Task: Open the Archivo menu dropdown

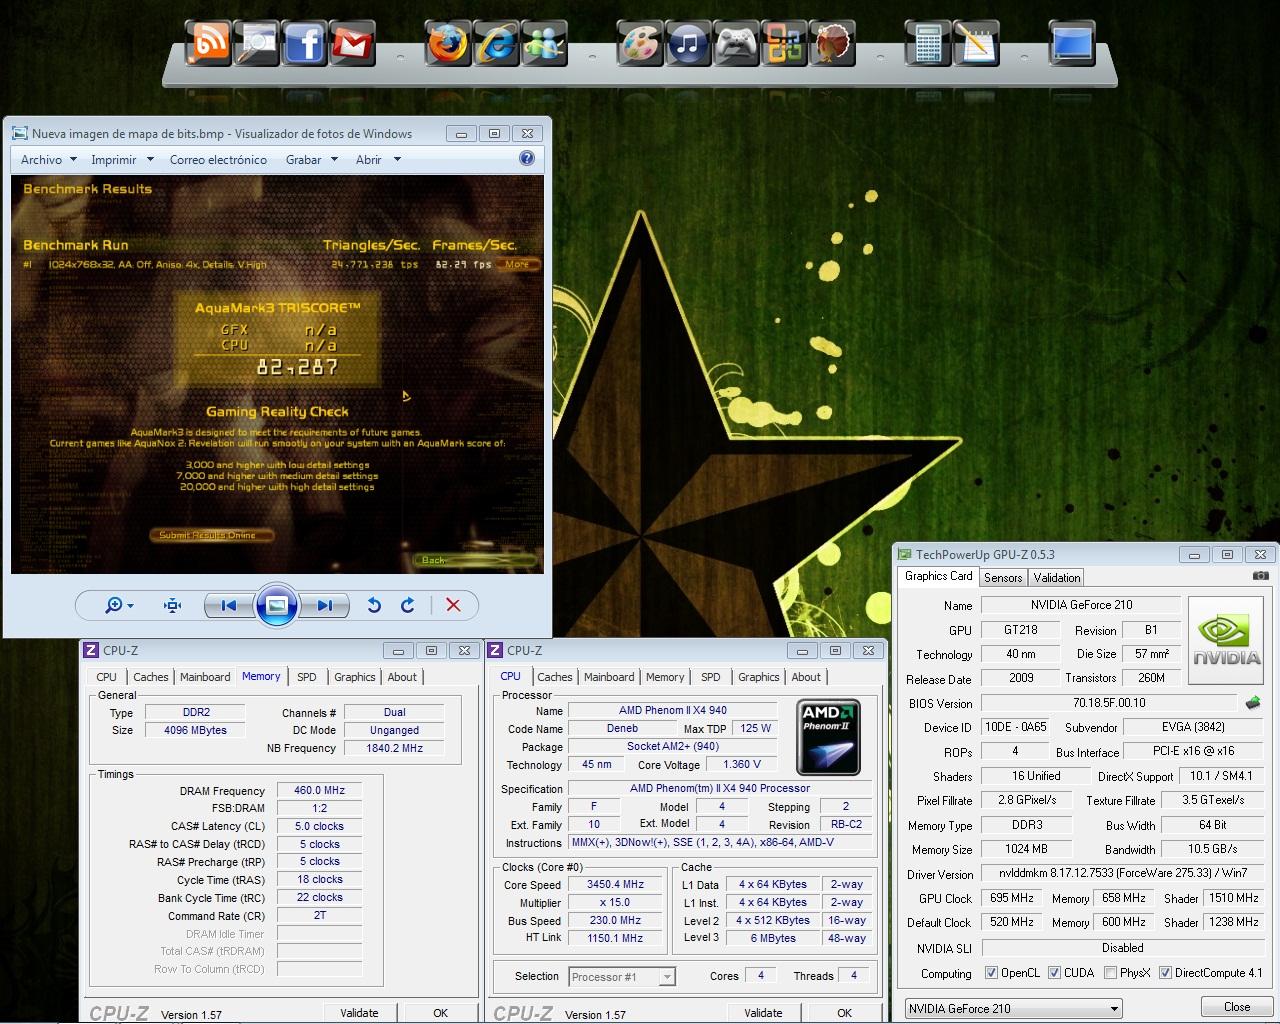Action: pyautogui.click(x=48, y=159)
